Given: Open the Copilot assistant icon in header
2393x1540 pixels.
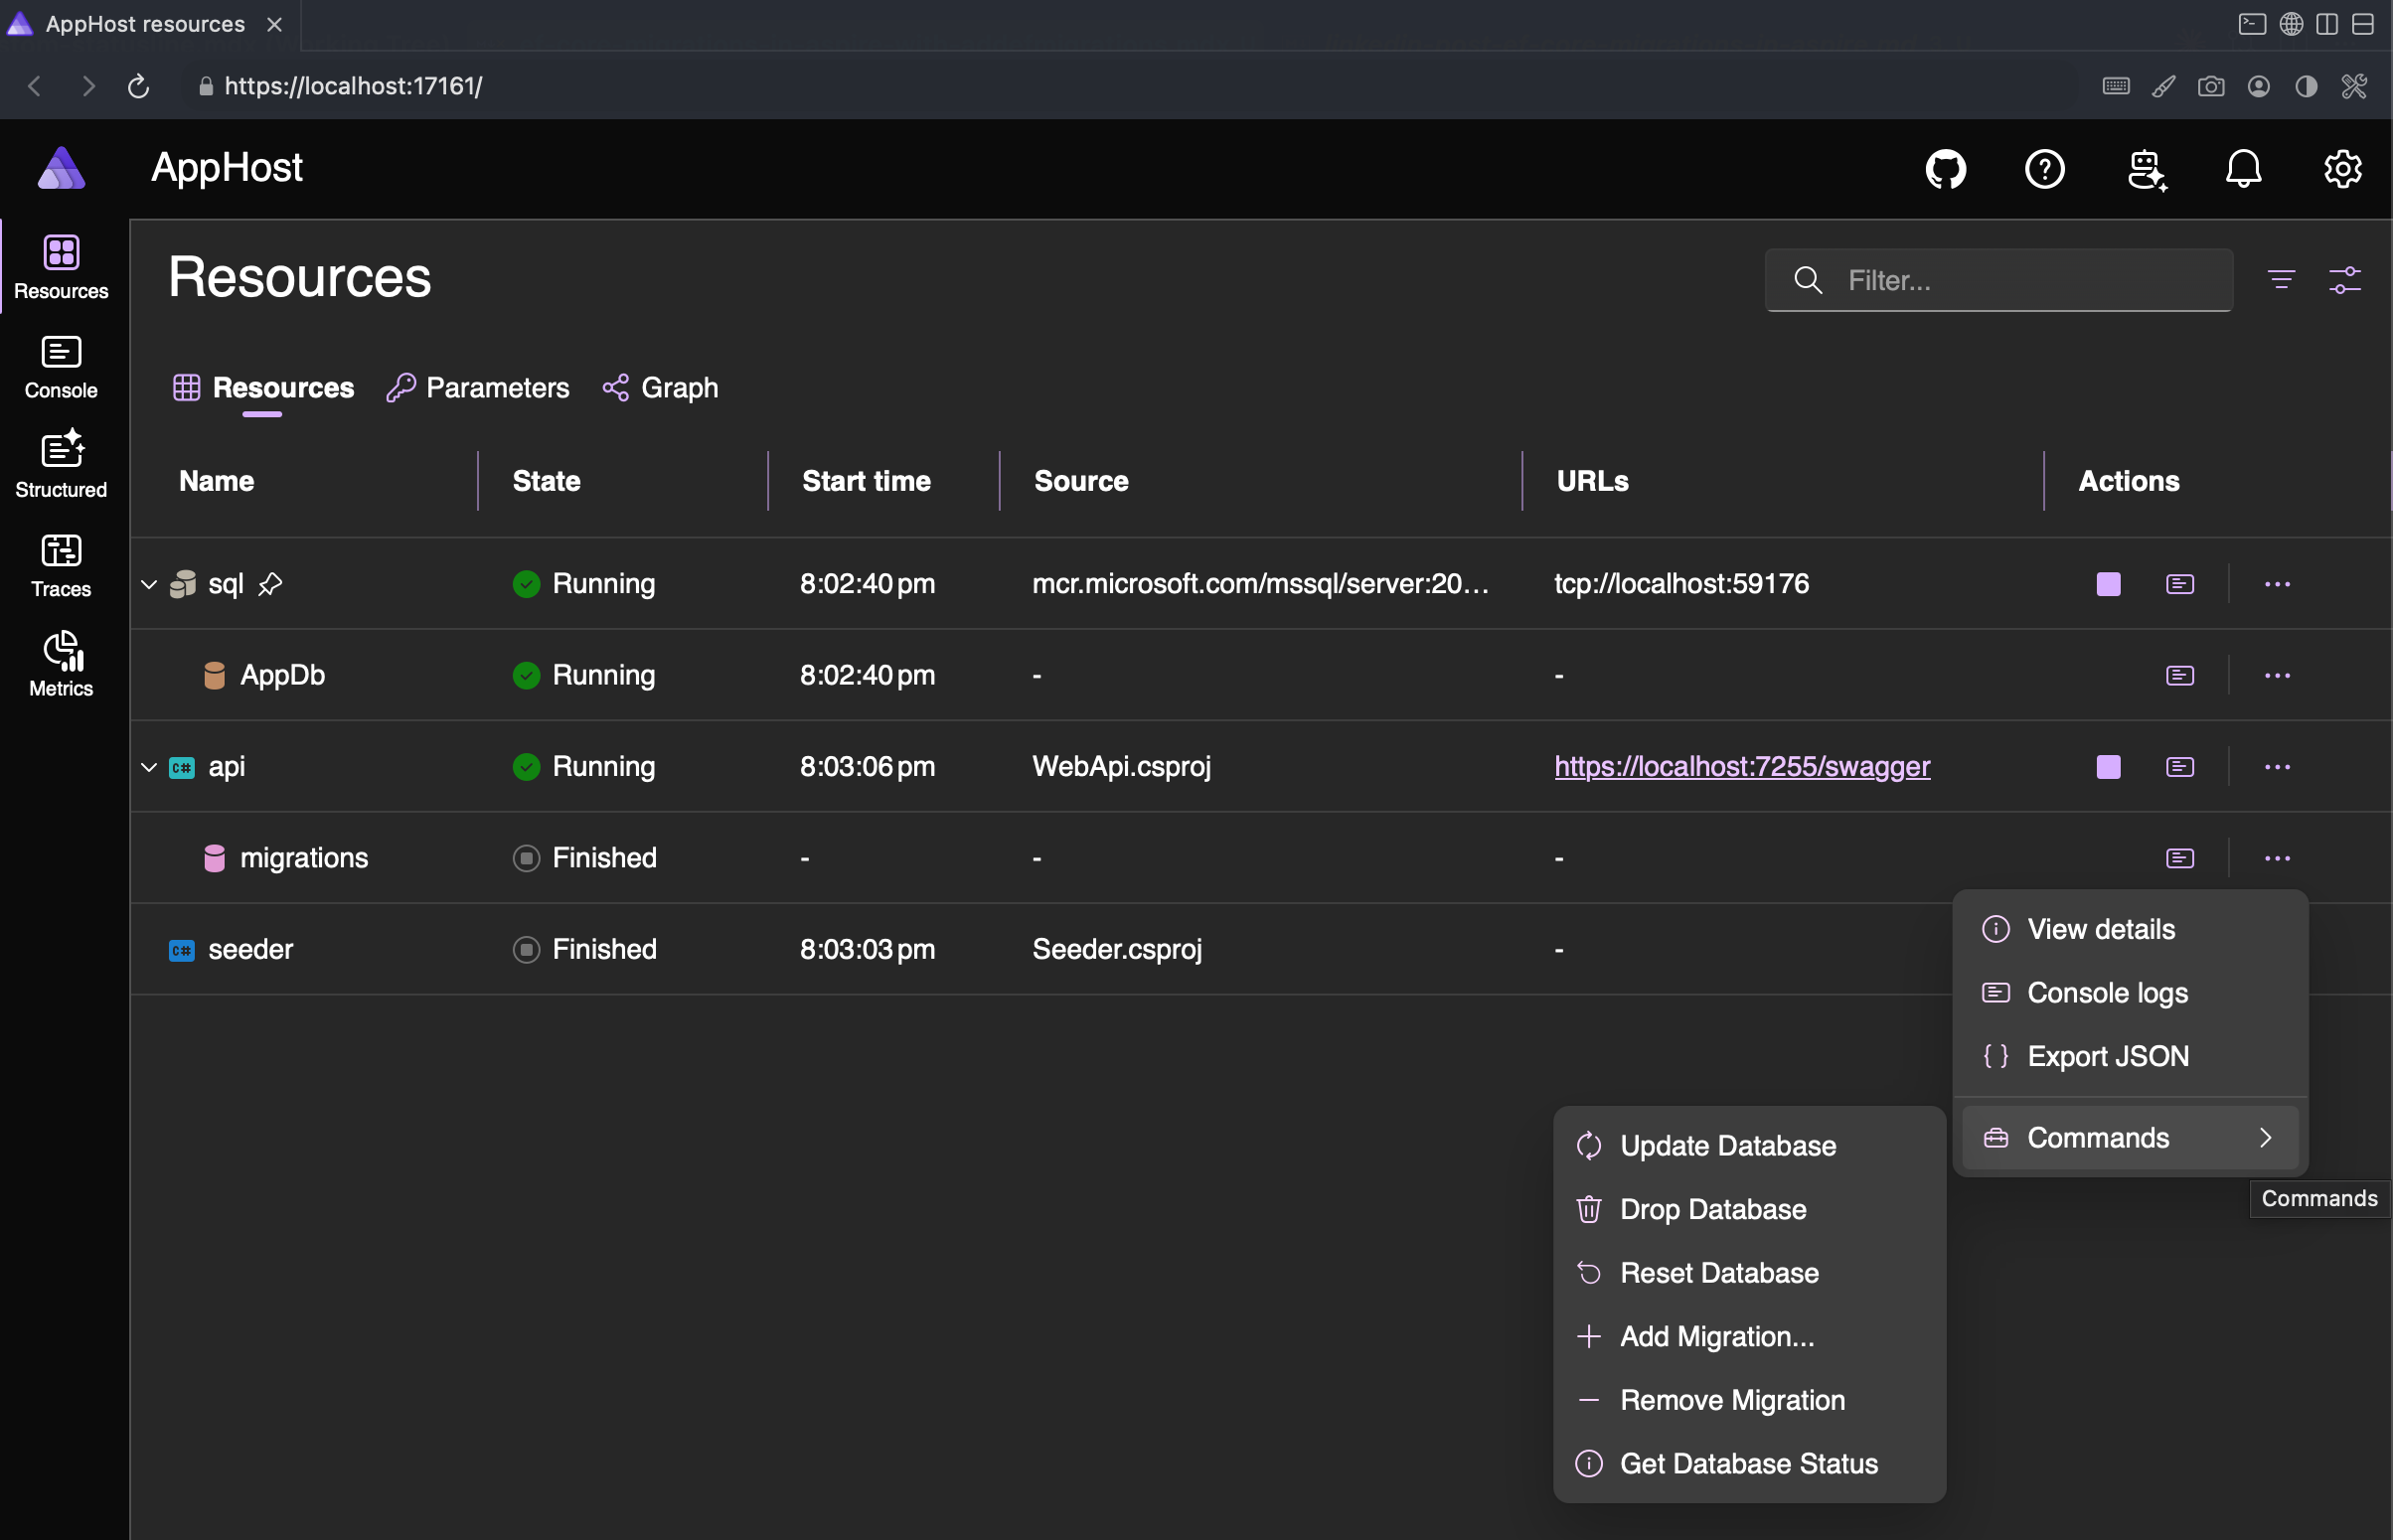Looking at the screenshot, I should click(x=2145, y=169).
